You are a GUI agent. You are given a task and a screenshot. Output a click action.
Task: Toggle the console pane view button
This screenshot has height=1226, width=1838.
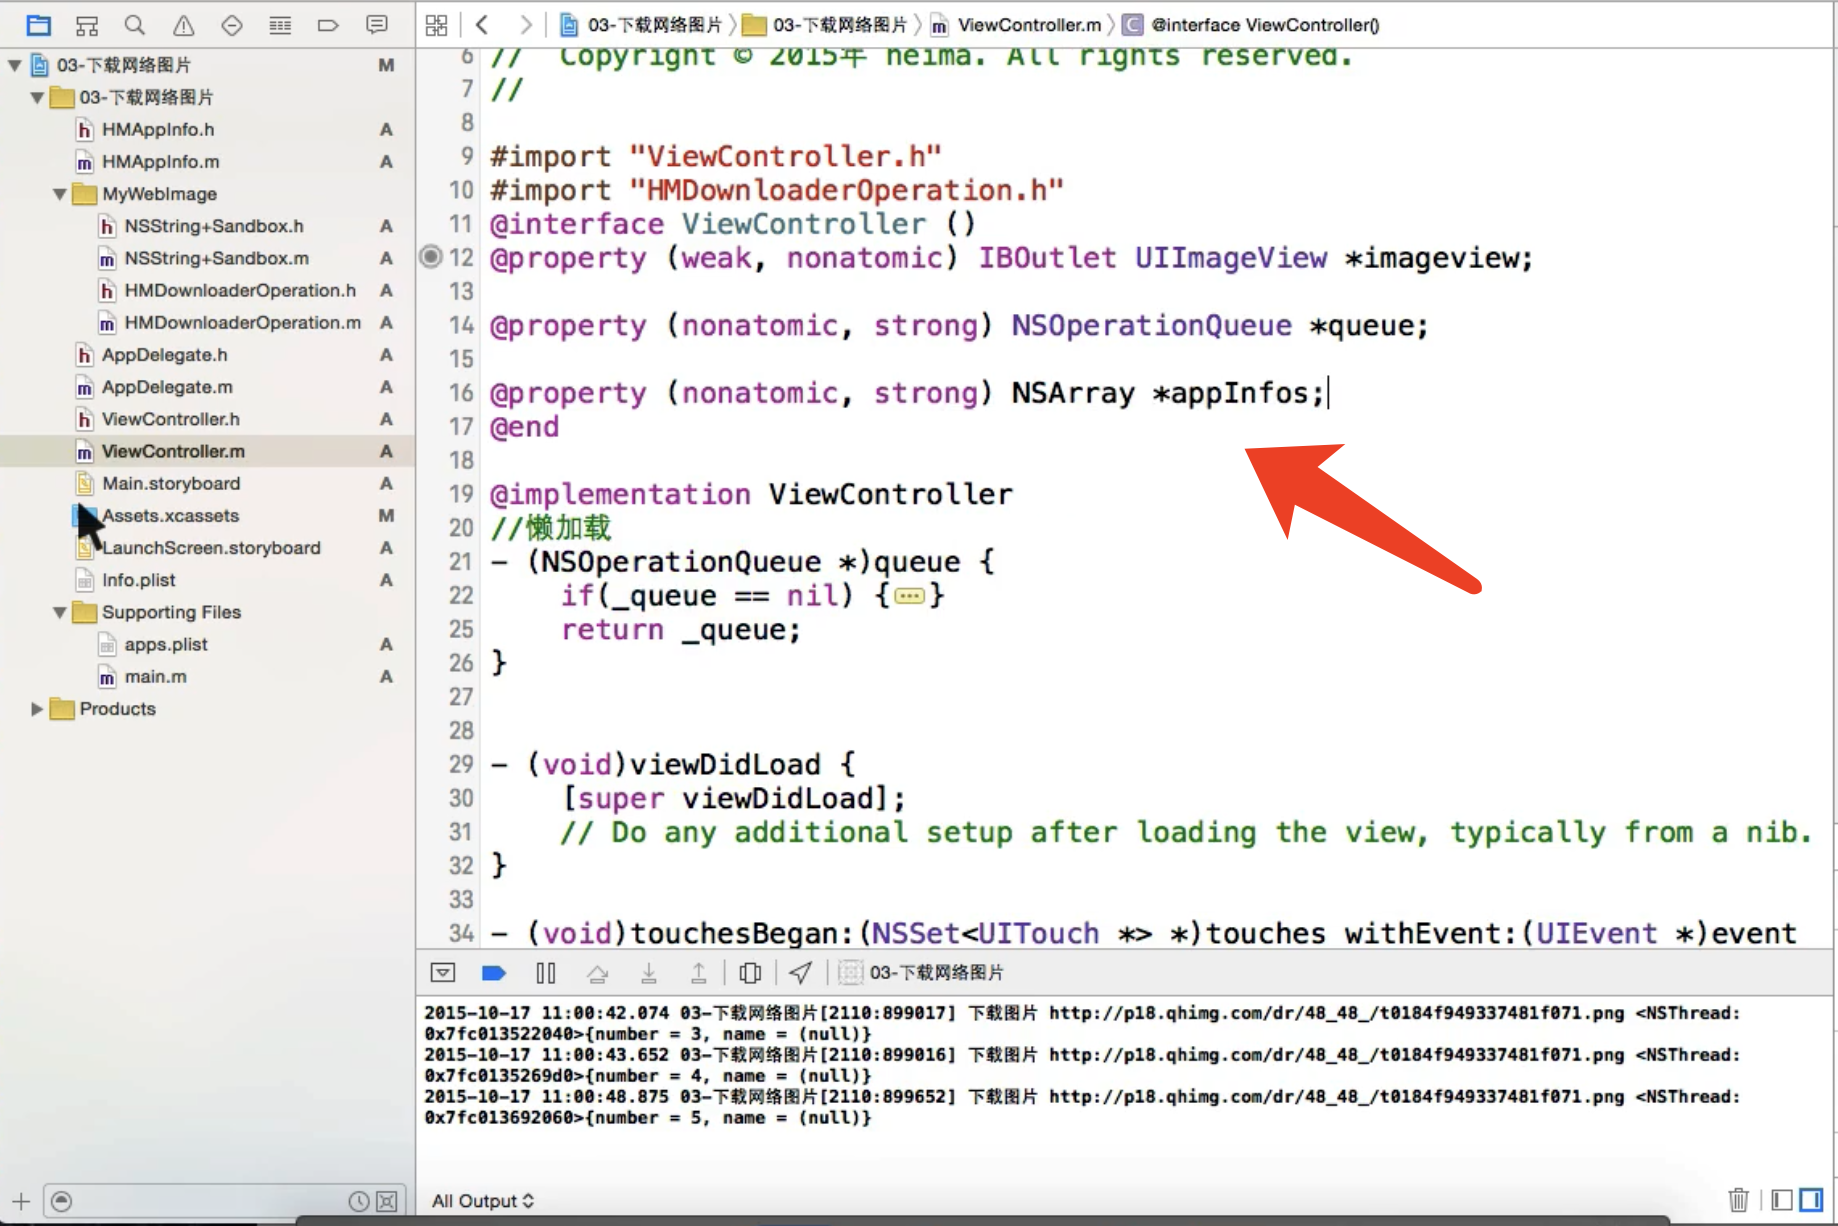[1811, 1199]
